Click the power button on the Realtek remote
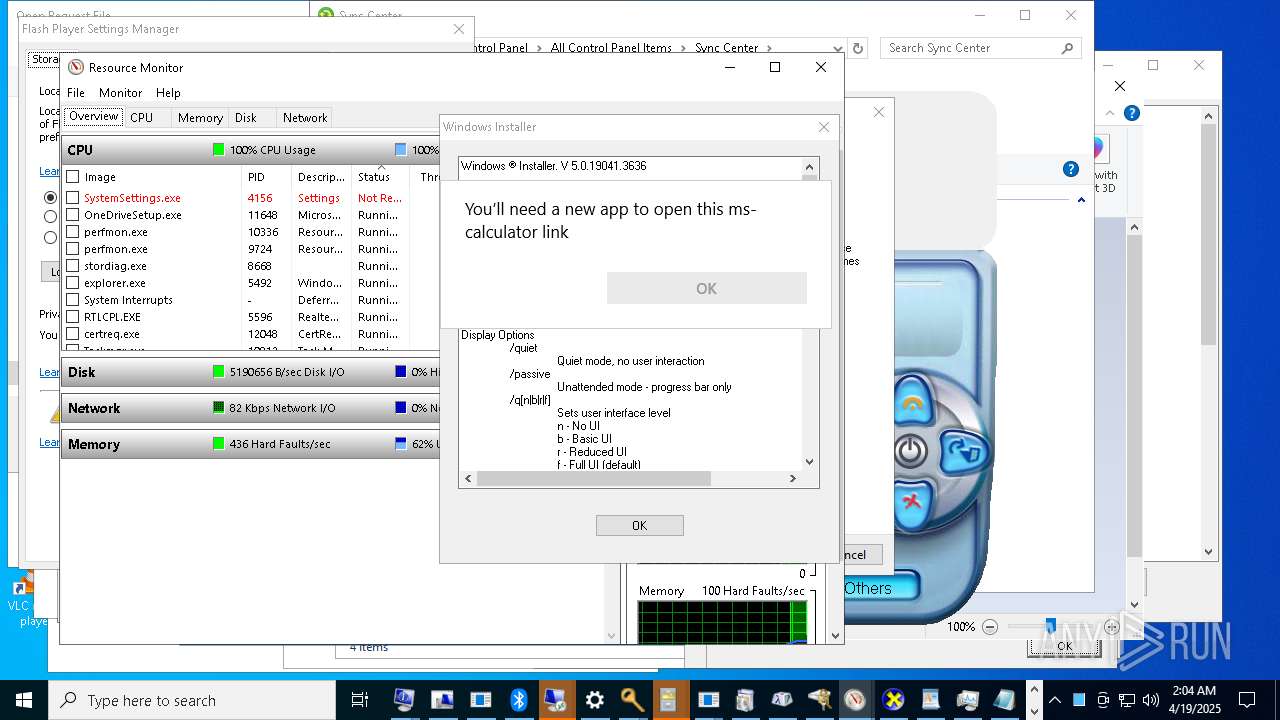1280x720 pixels. tap(910, 452)
